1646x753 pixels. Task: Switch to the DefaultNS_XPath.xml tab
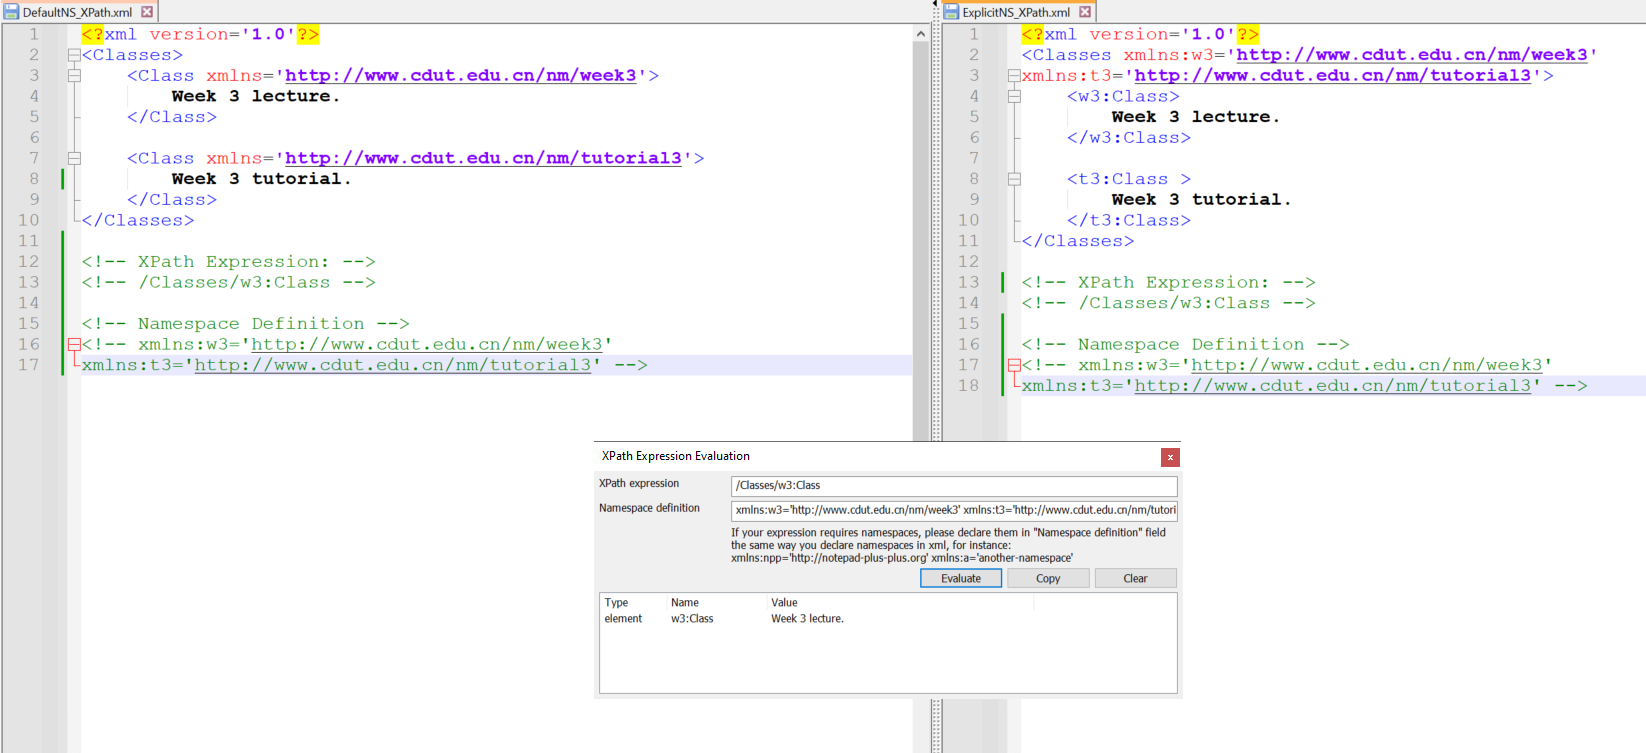pyautogui.click(x=77, y=12)
